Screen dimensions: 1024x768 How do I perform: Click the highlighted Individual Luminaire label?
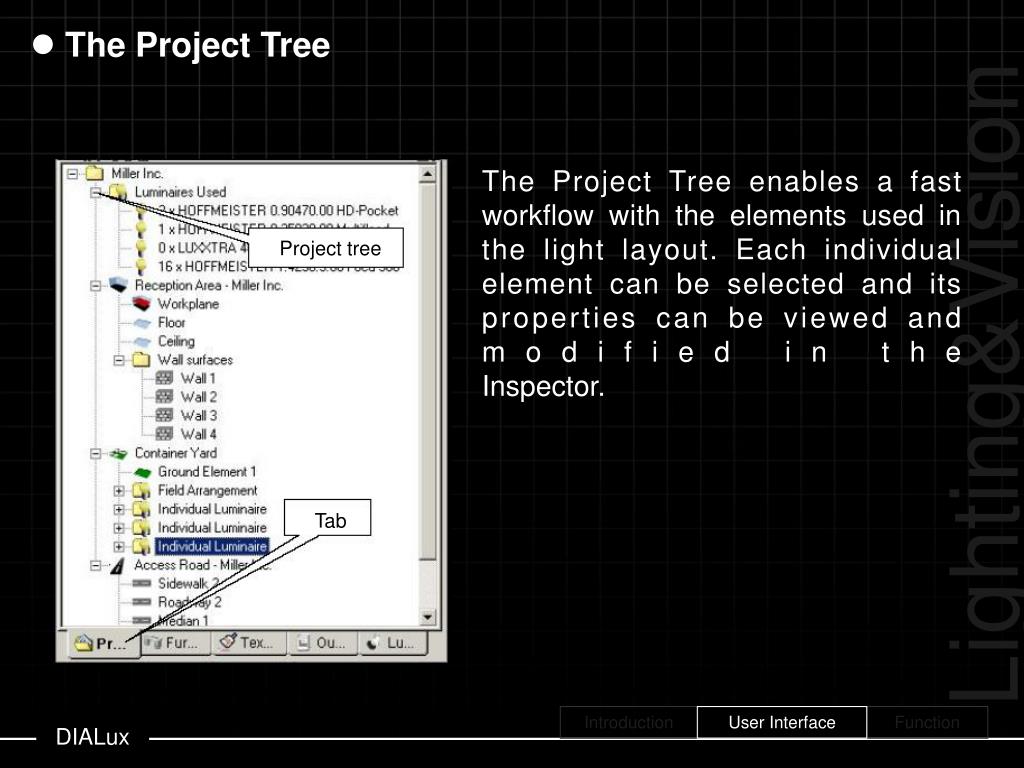212,546
